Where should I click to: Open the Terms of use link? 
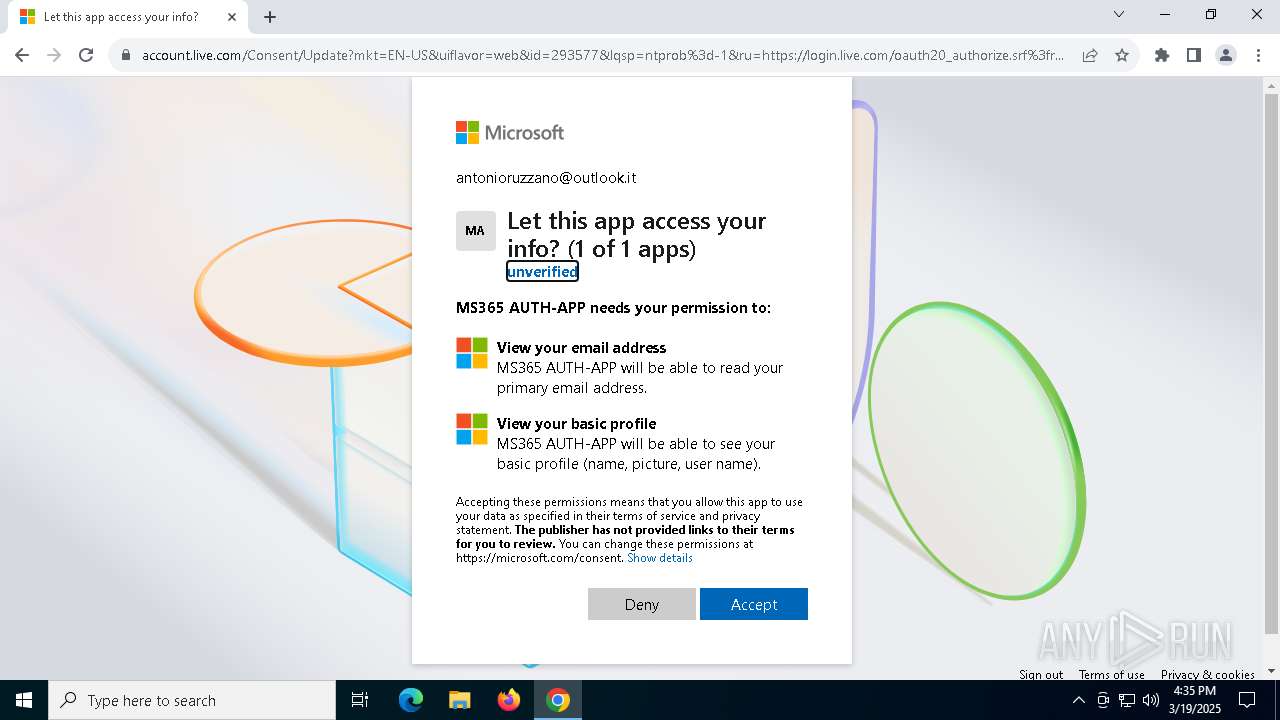coord(1111,674)
